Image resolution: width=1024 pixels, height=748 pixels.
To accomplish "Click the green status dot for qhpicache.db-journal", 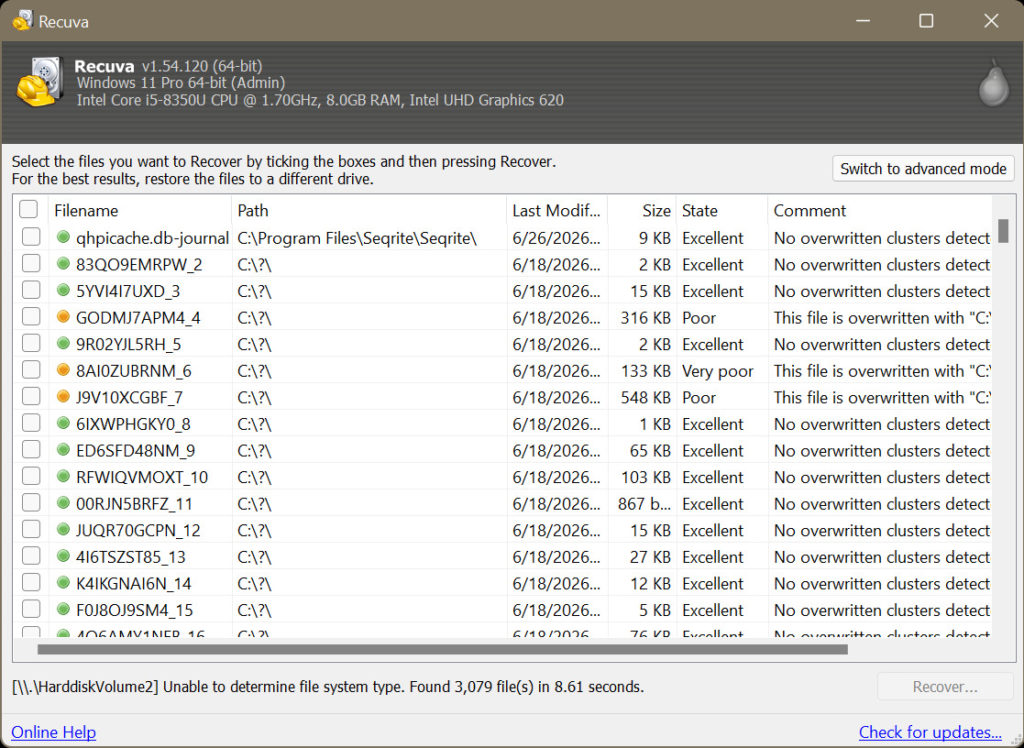I will [63, 237].
